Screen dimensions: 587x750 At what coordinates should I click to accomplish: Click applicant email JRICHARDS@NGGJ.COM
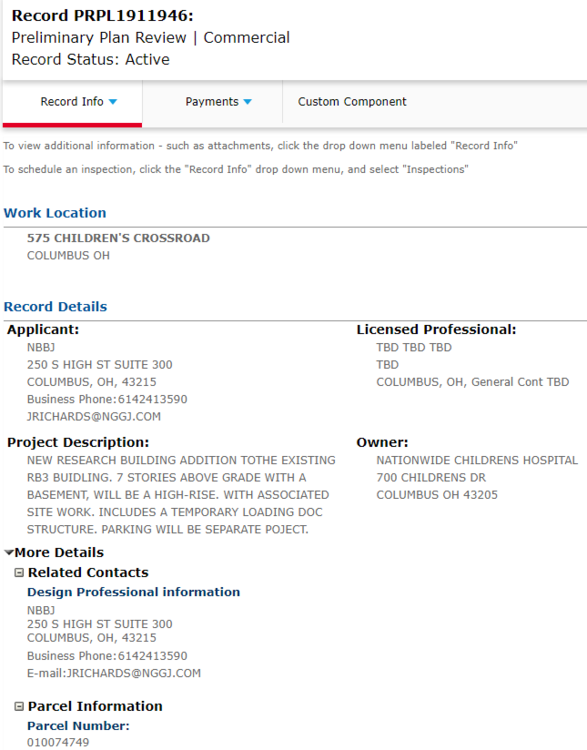tap(94, 417)
